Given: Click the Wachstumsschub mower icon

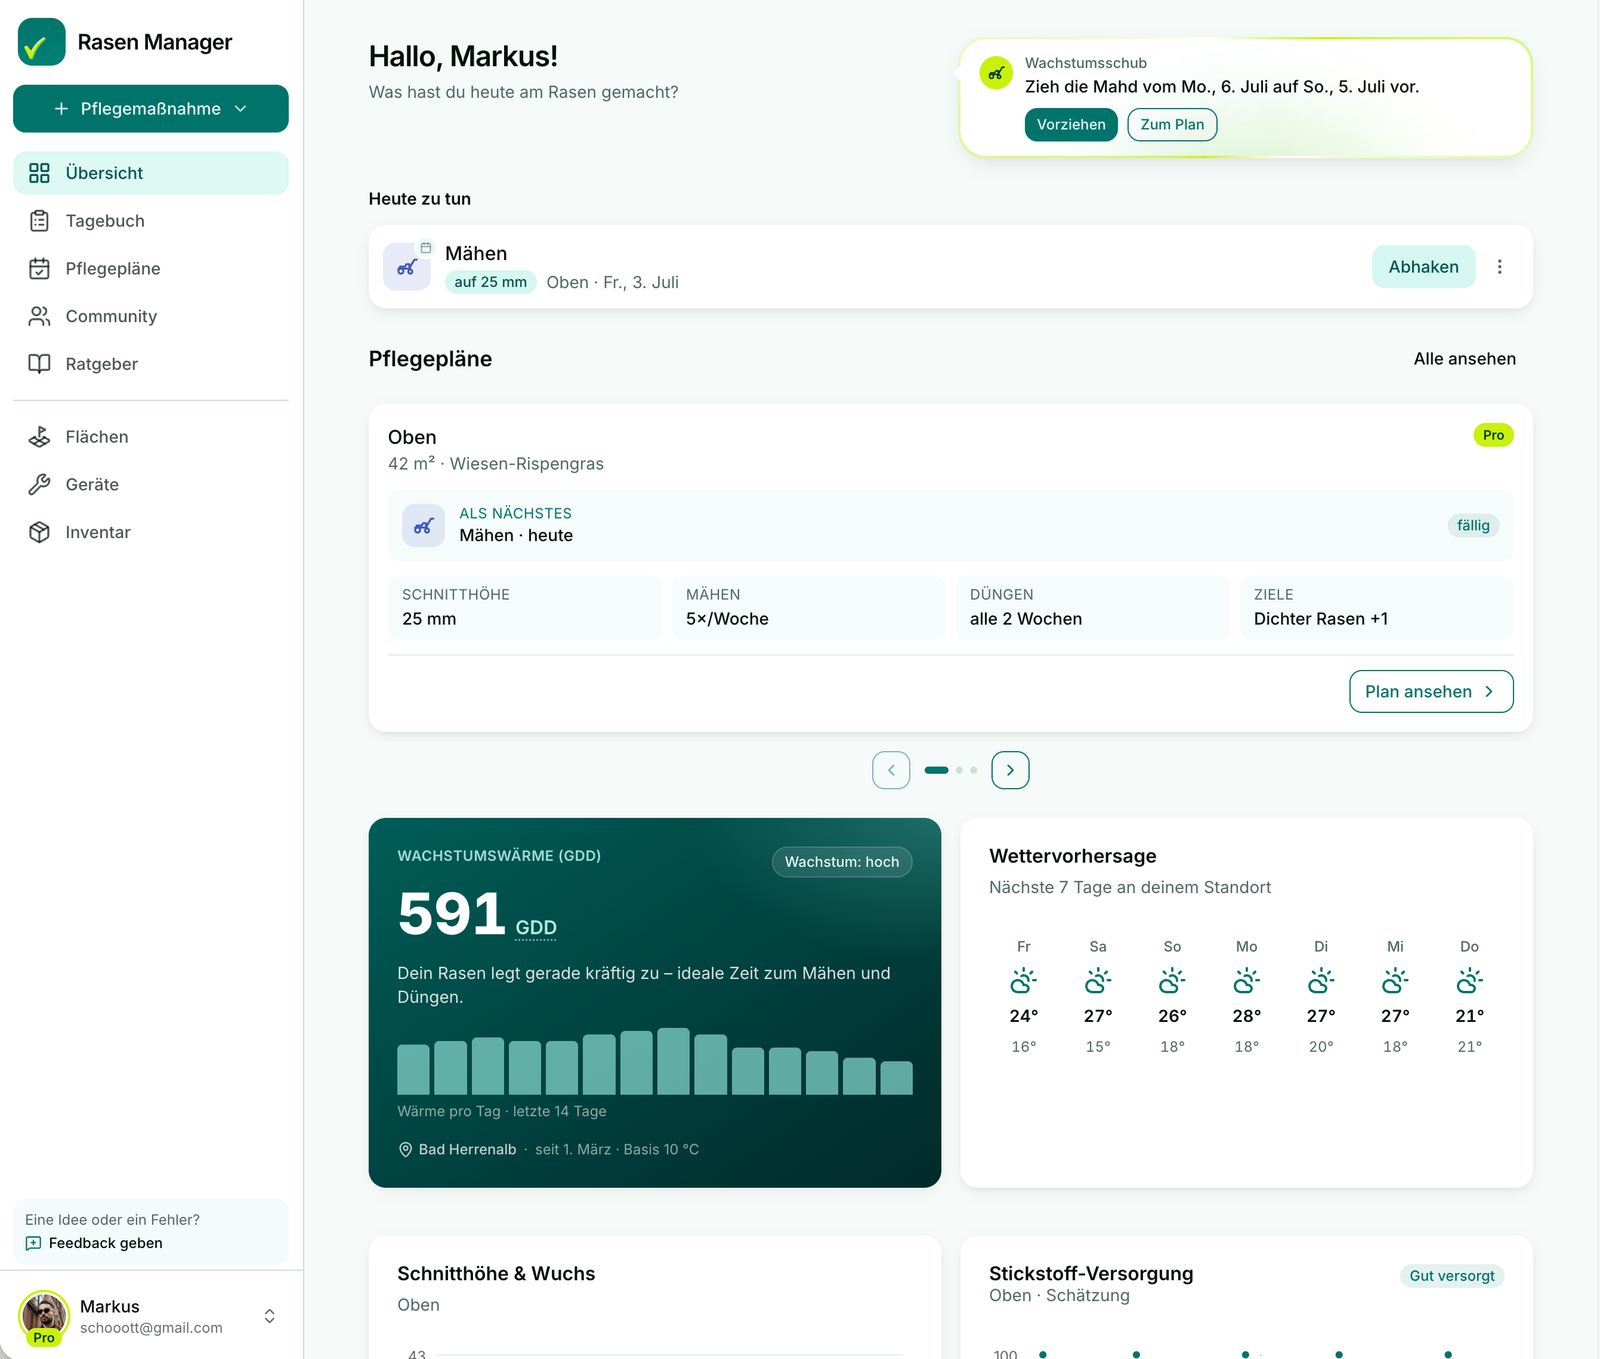Looking at the screenshot, I should tap(996, 73).
